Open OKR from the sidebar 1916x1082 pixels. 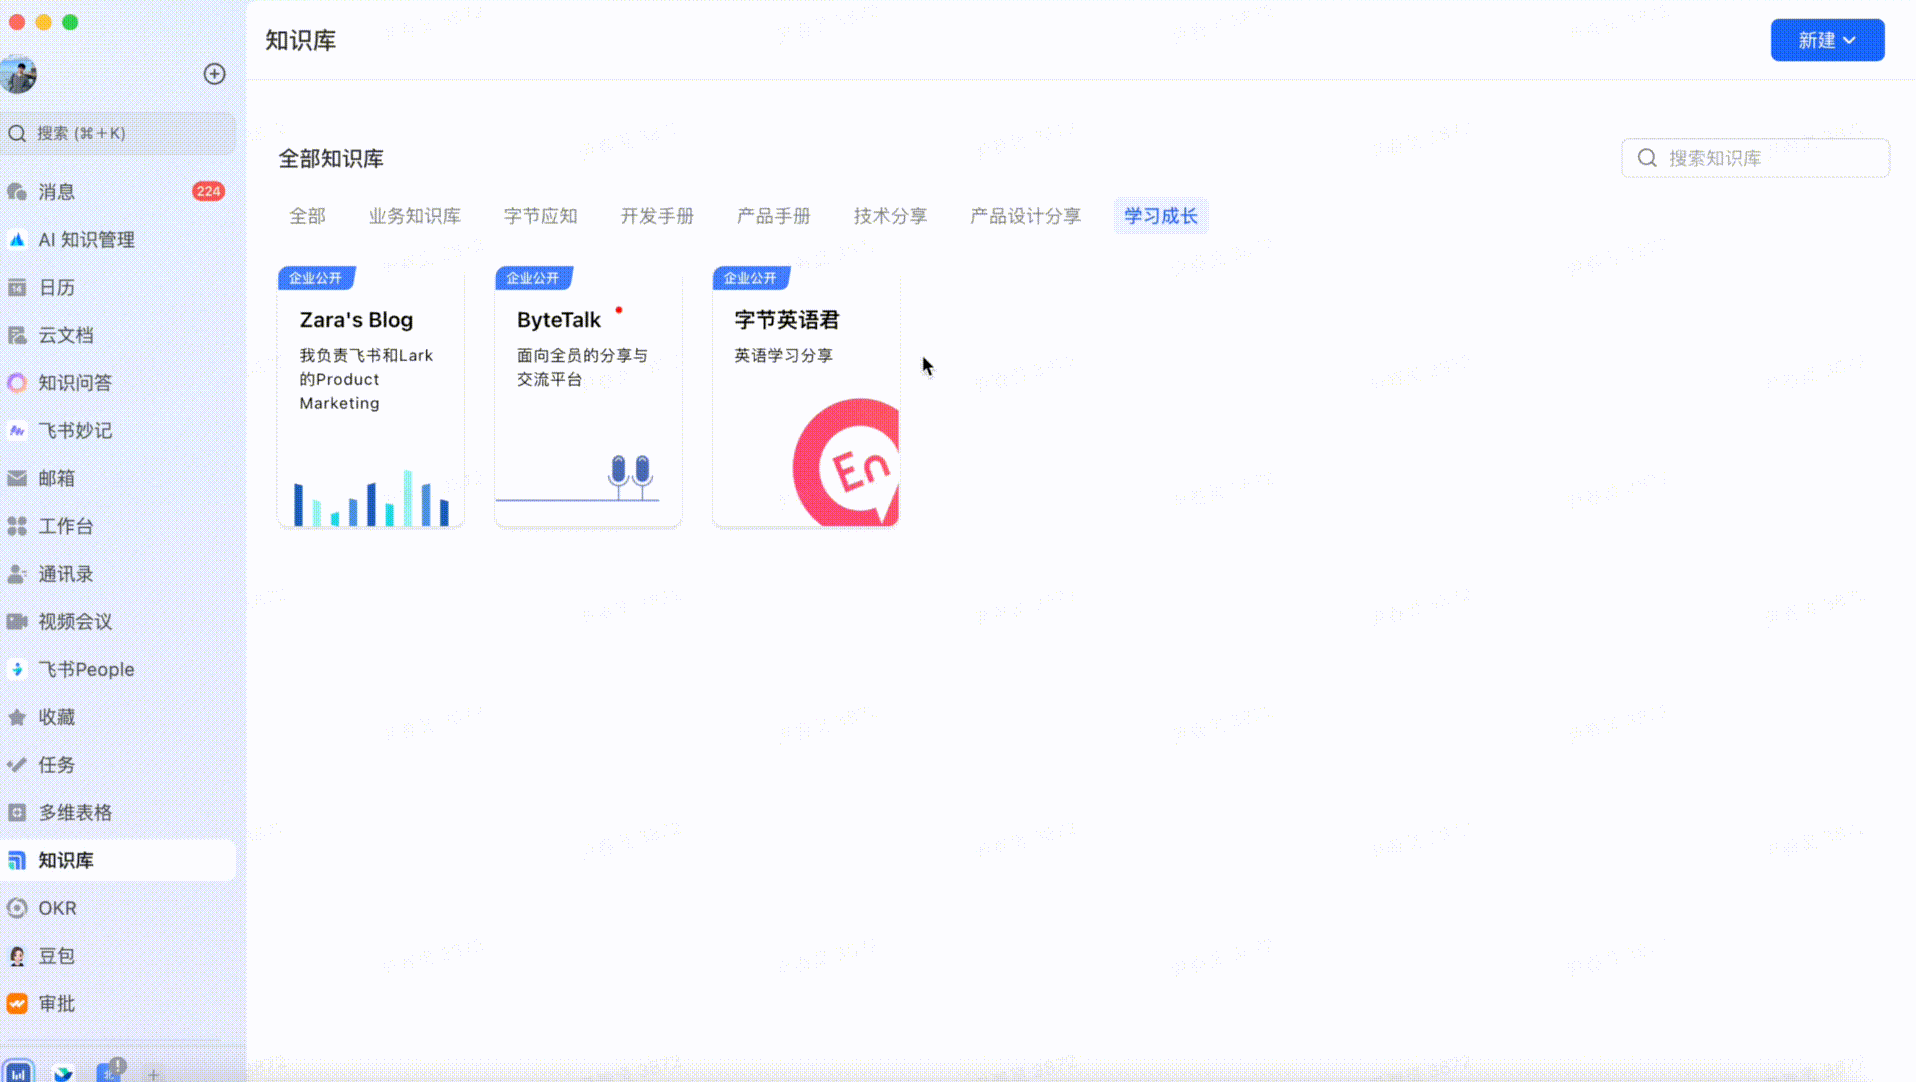(x=118, y=908)
